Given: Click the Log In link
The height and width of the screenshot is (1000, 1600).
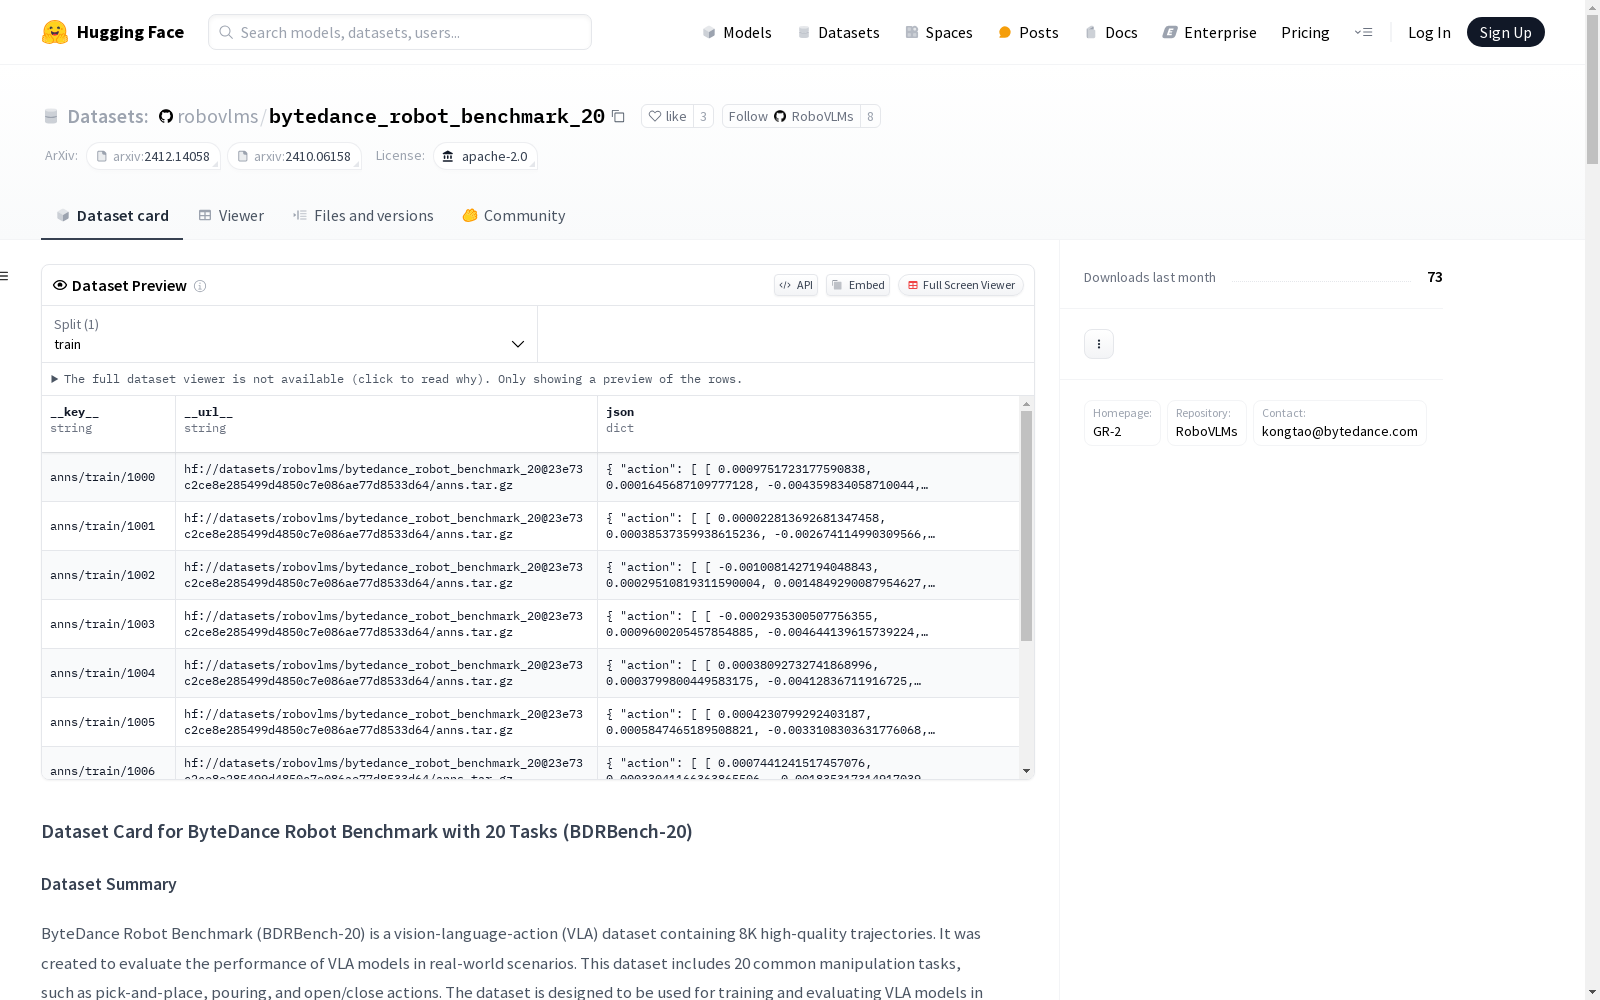Looking at the screenshot, I should click(1429, 32).
